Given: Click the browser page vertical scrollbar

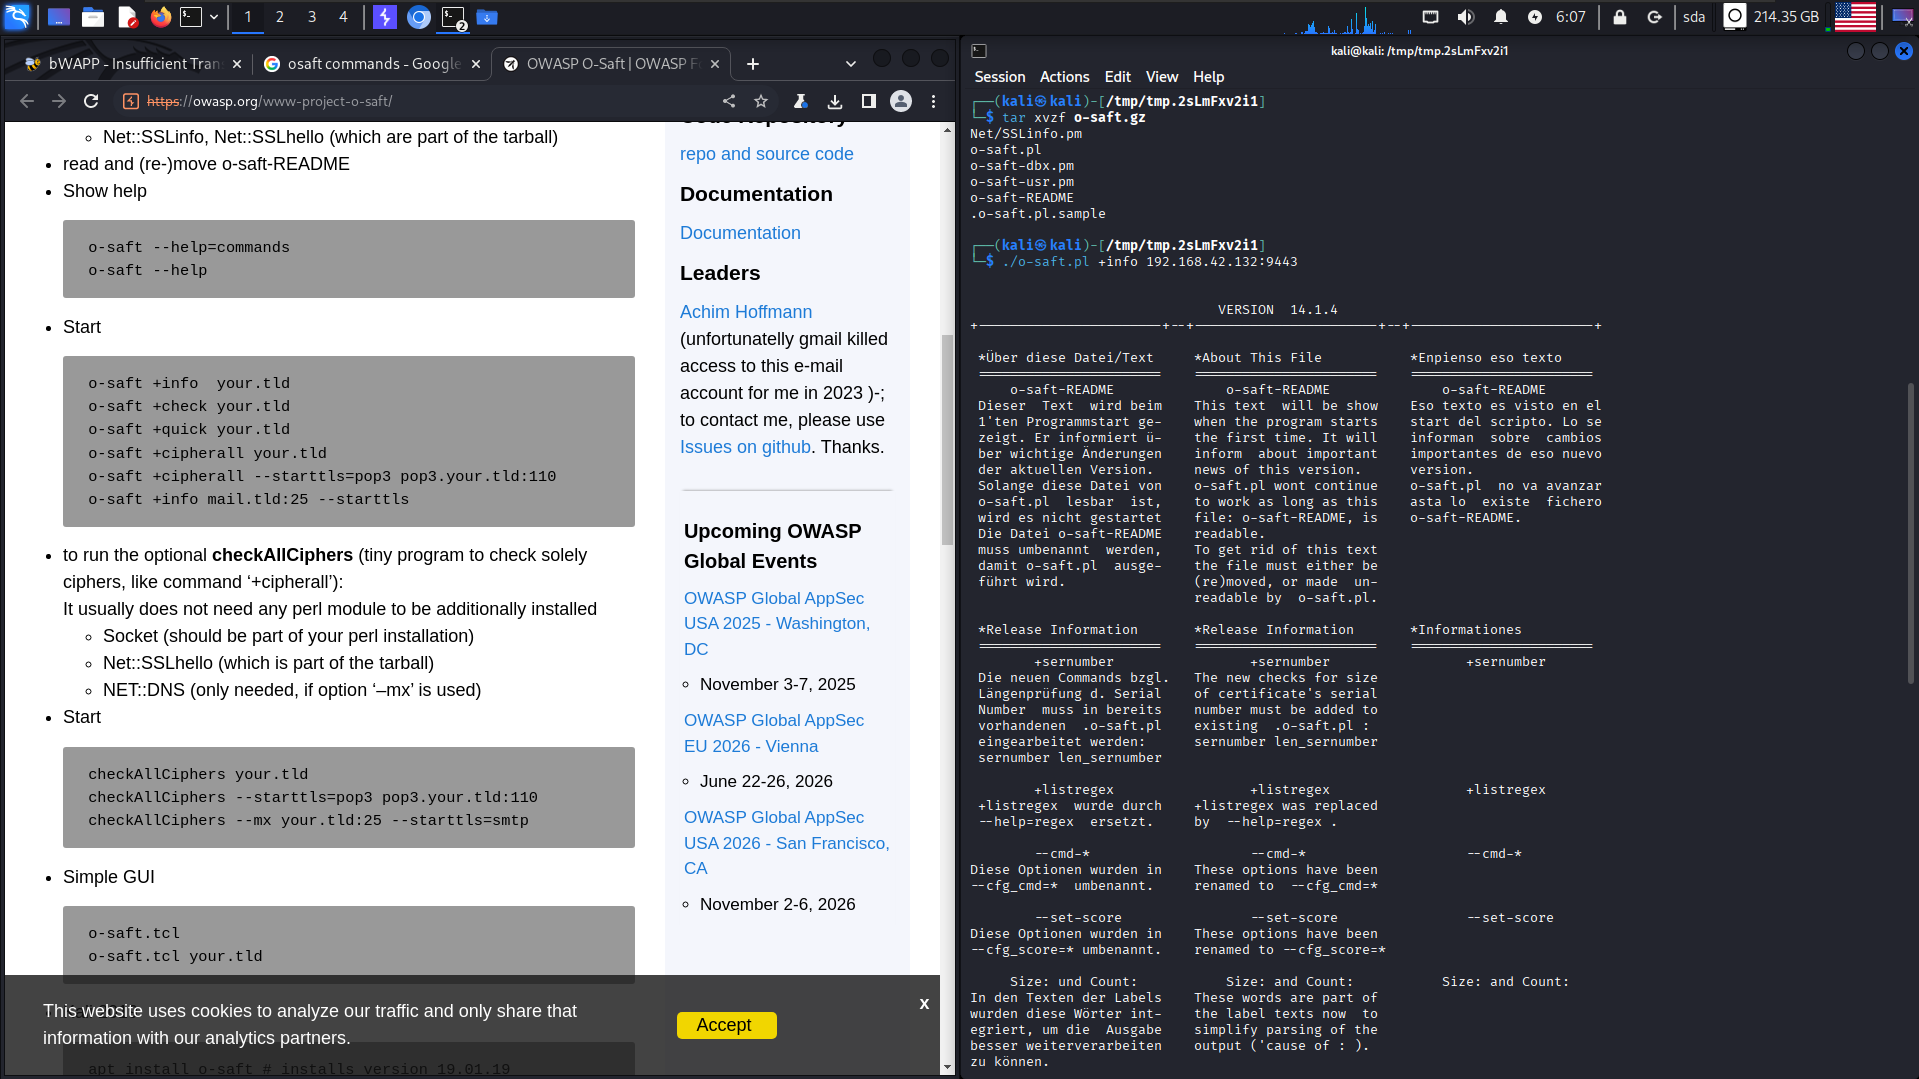Looking at the screenshot, I should (947, 440).
